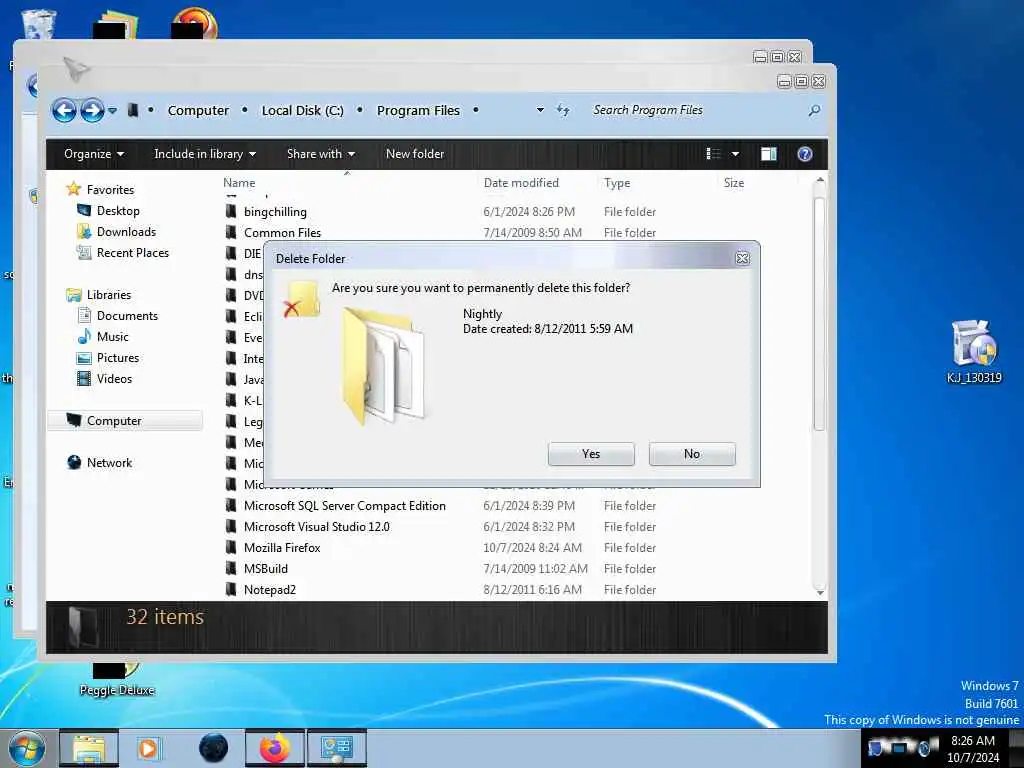Viewport: 1024px width, 768px height.
Task: Click the dark globe taskbar icon
Action: point(214,748)
